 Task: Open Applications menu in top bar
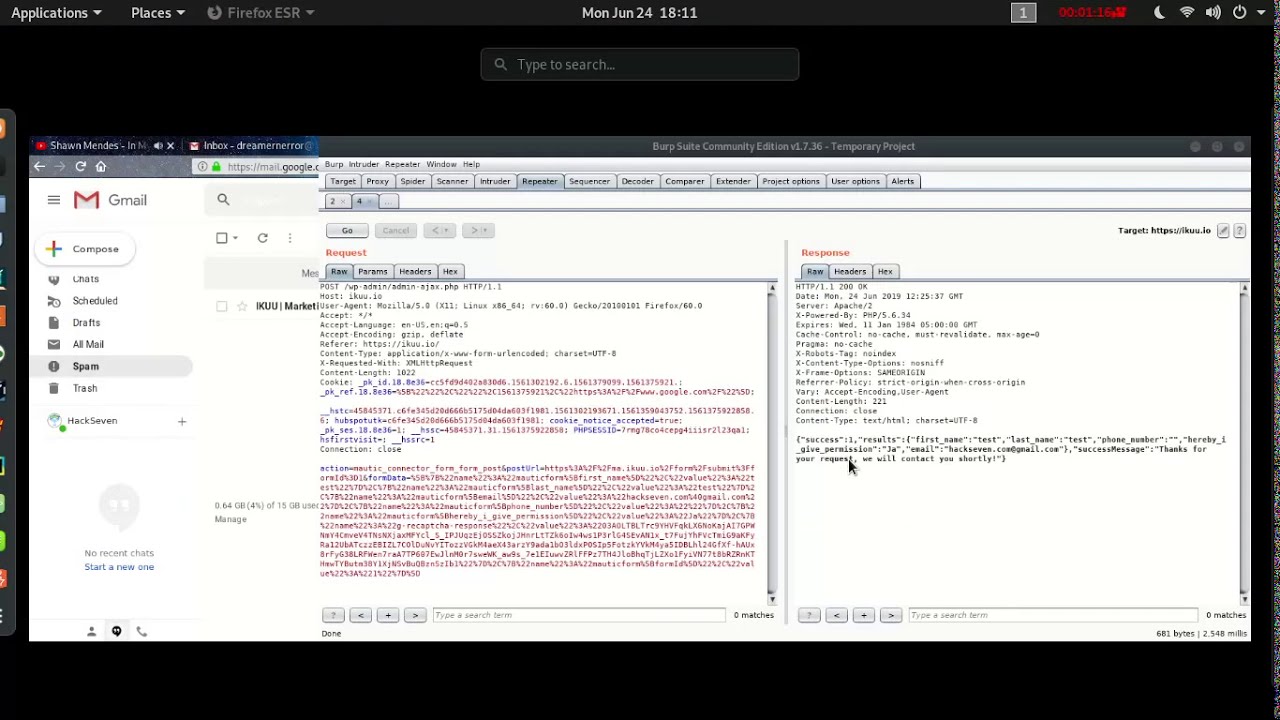[x=56, y=13]
